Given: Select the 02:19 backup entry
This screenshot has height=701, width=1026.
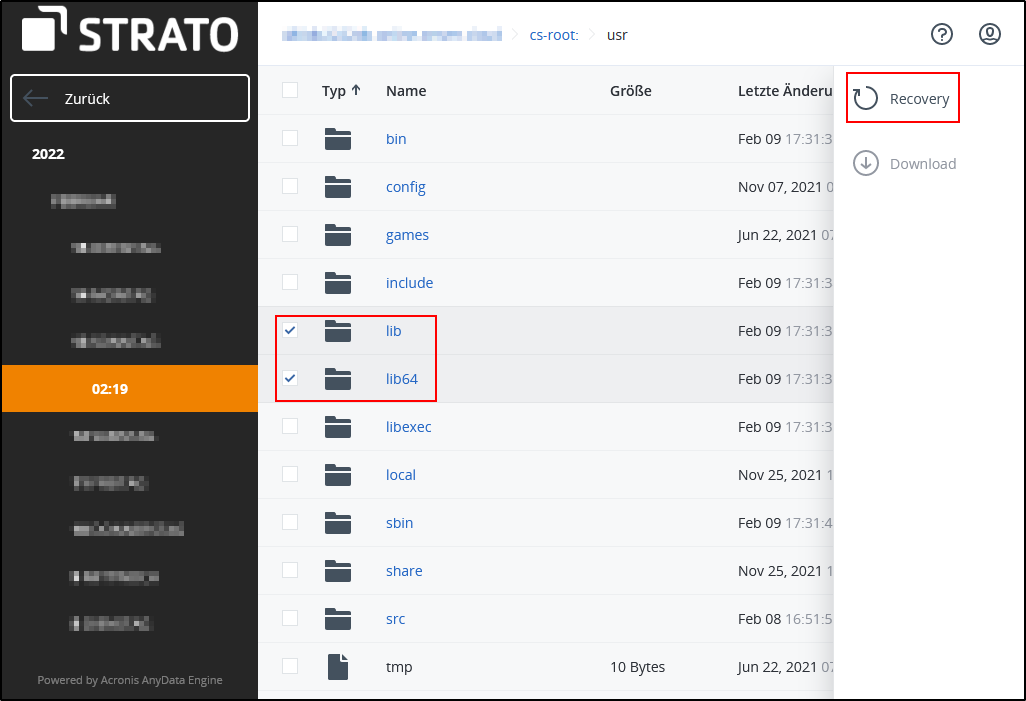Looking at the screenshot, I should tap(110, 389).
